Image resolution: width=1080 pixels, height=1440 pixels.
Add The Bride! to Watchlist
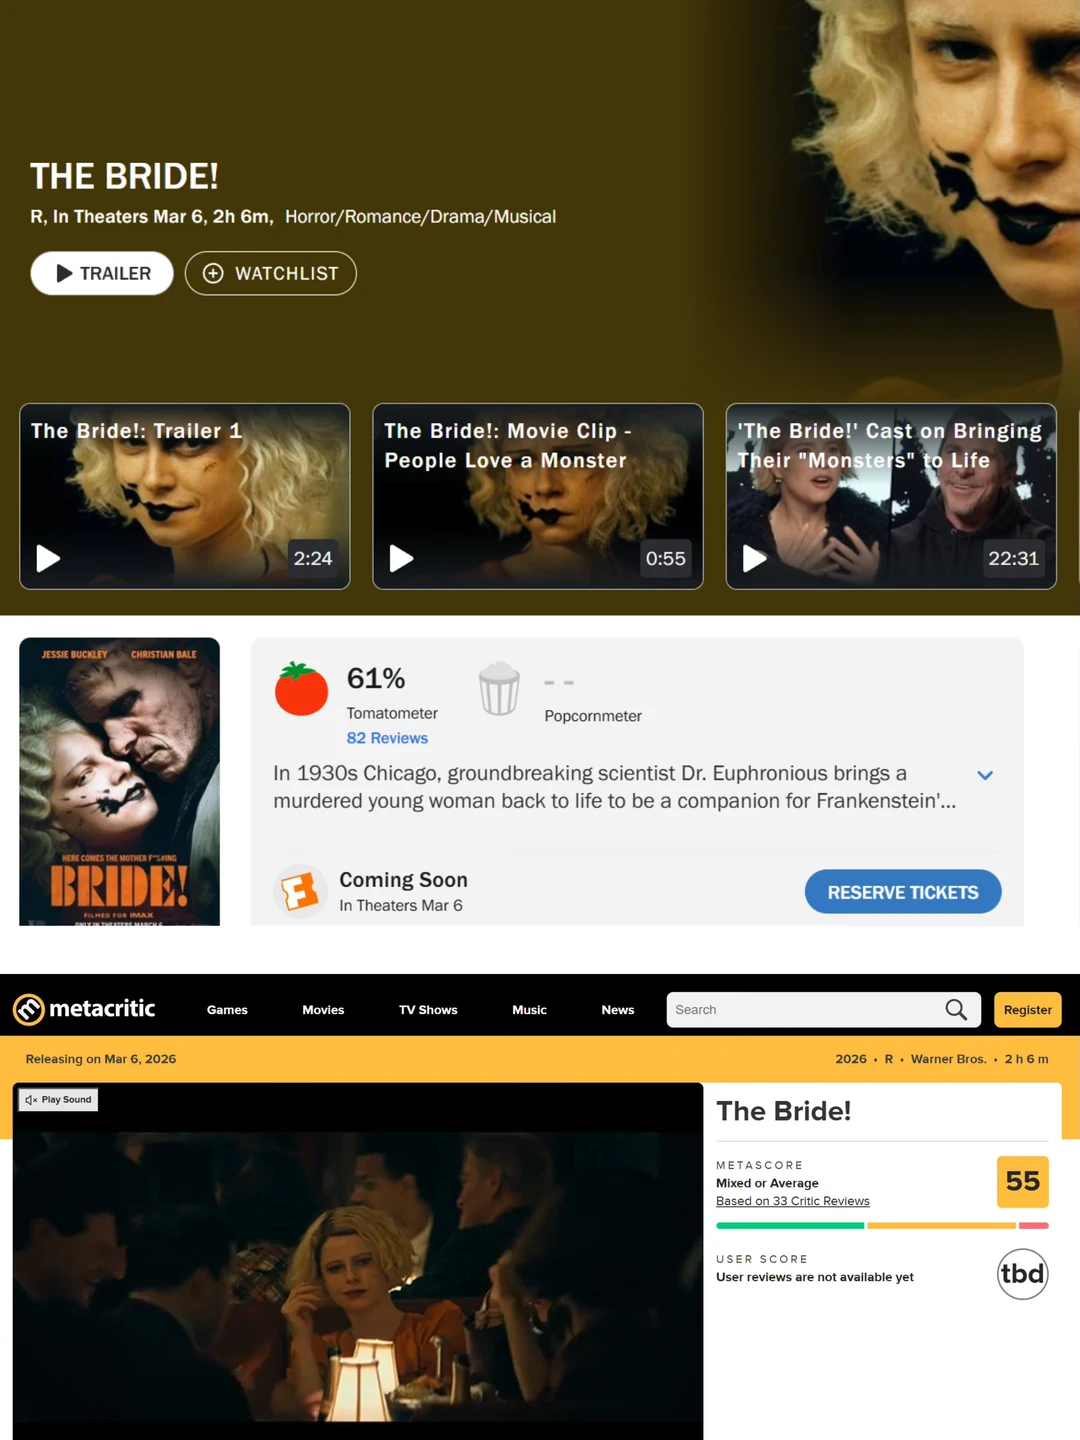(270, 273)
